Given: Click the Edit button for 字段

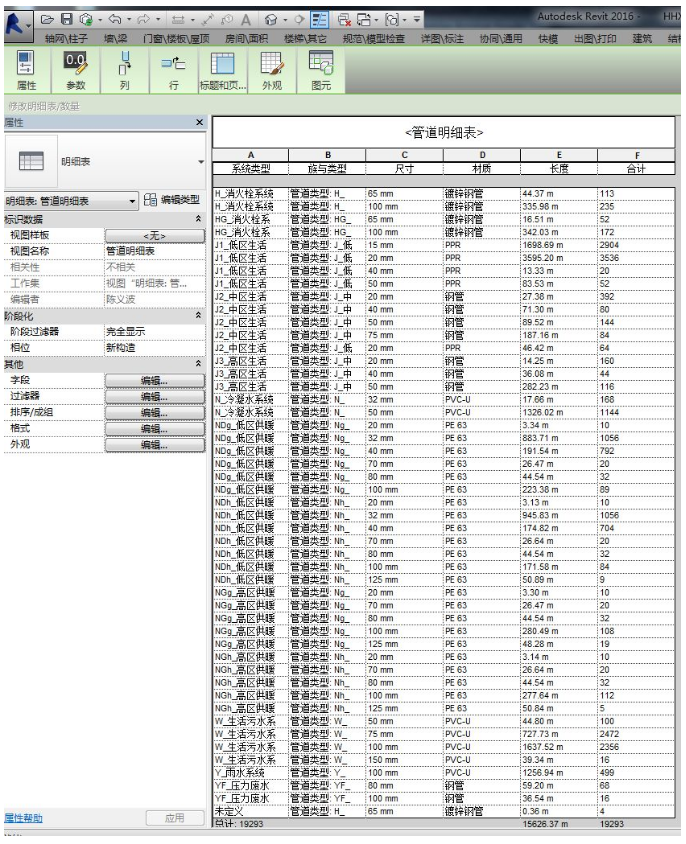Looking at the screenshot, I should tap(155, 381).
